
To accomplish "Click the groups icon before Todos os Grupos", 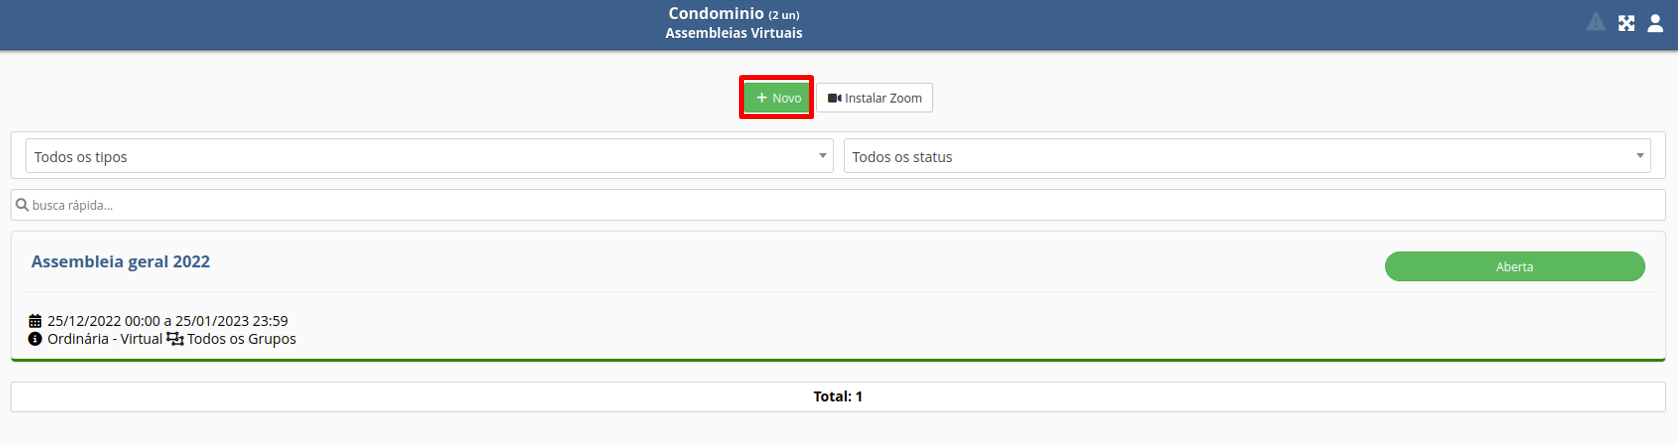I will pyautogui.click(x=175, y=339).
